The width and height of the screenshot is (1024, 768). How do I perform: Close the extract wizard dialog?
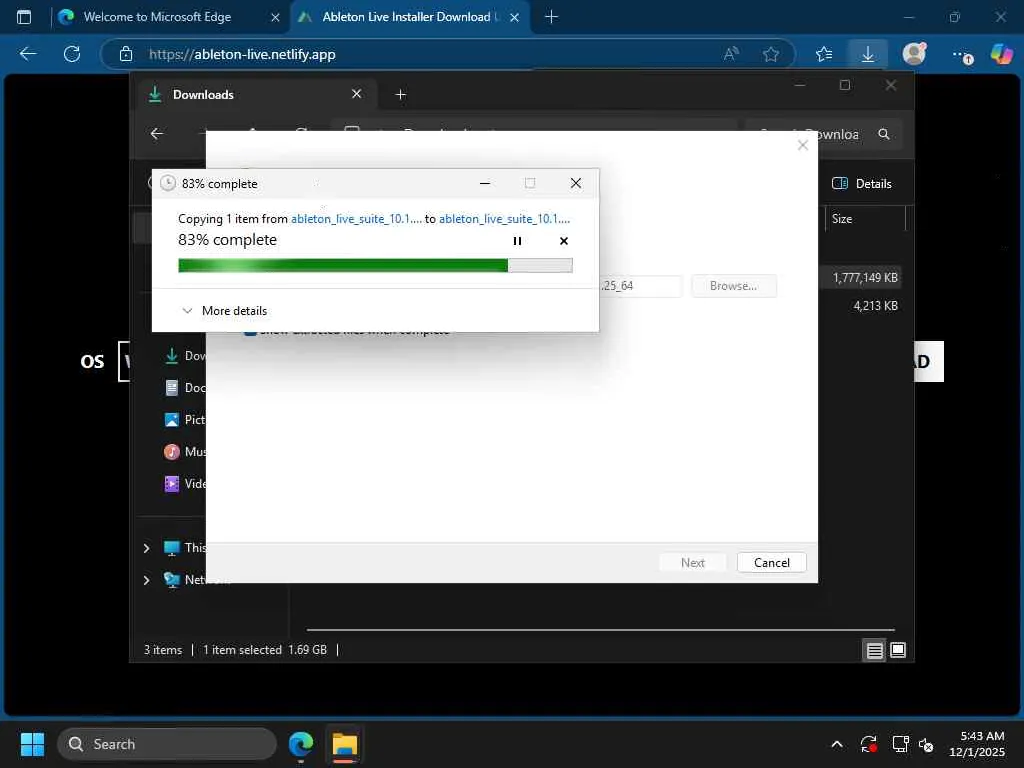[803, 145]
